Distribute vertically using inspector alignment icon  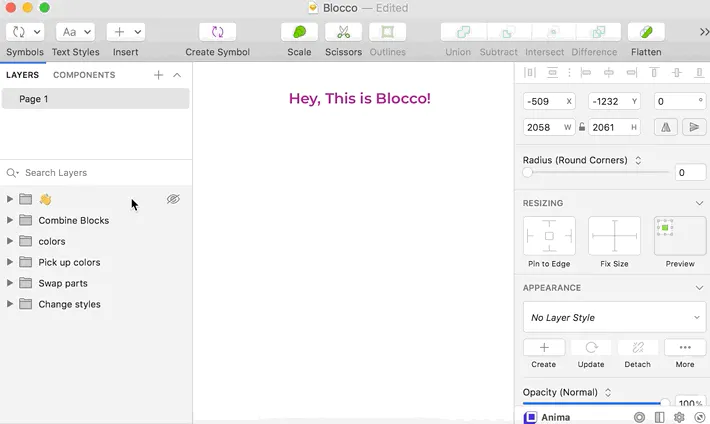[552, 72]
